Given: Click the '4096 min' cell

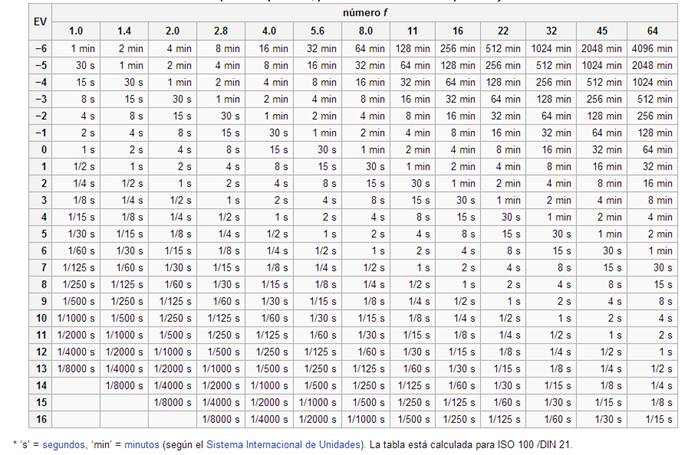Looking at the screenshot, I should [x=653, y=47].
